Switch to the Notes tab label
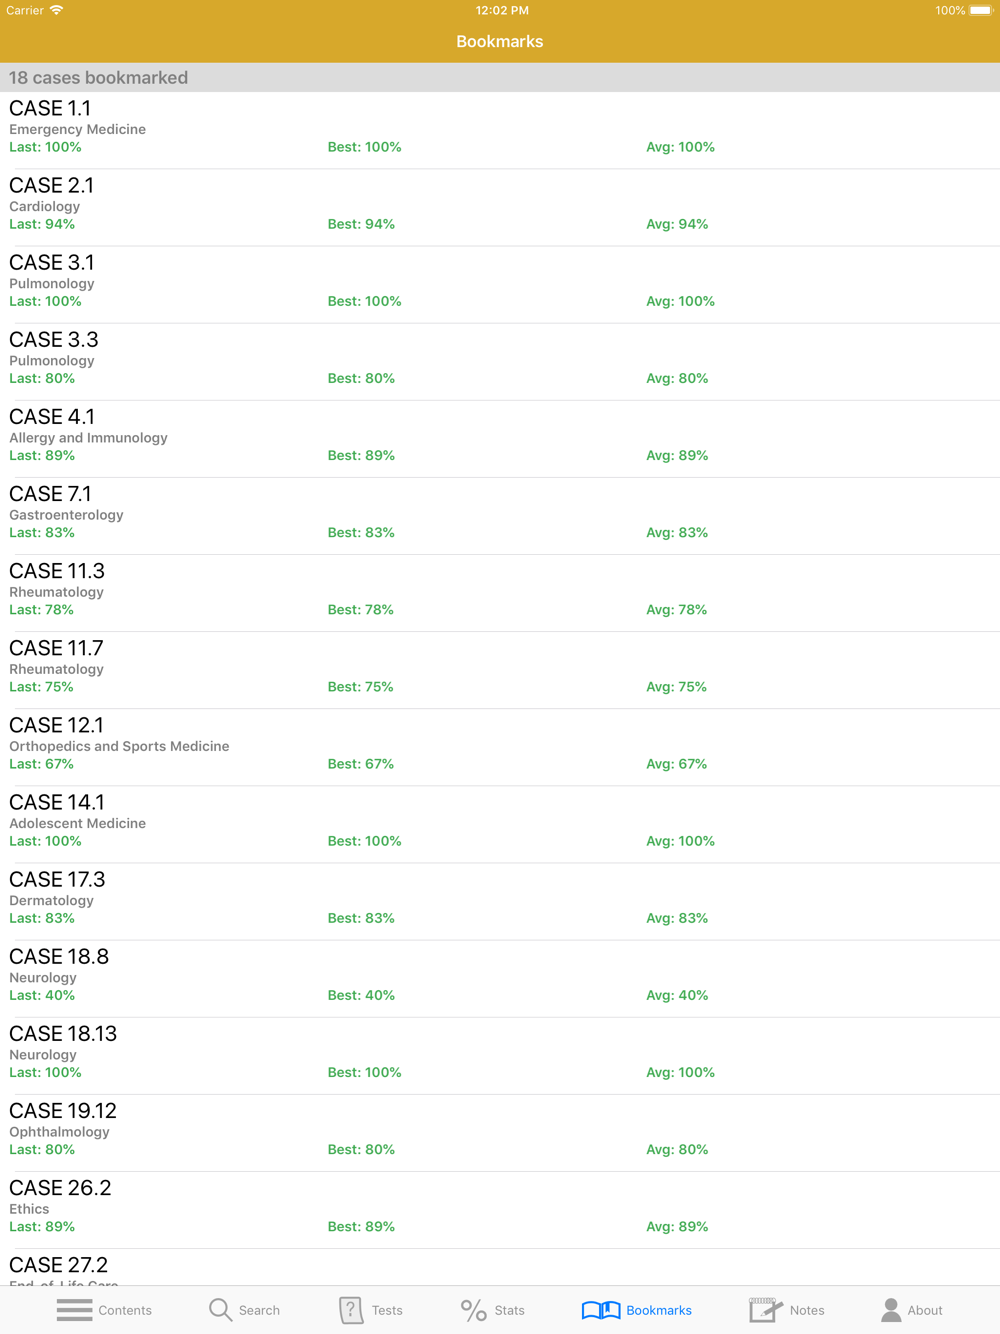Screen dimensions: 1000x1334 tap(807, 1310)
